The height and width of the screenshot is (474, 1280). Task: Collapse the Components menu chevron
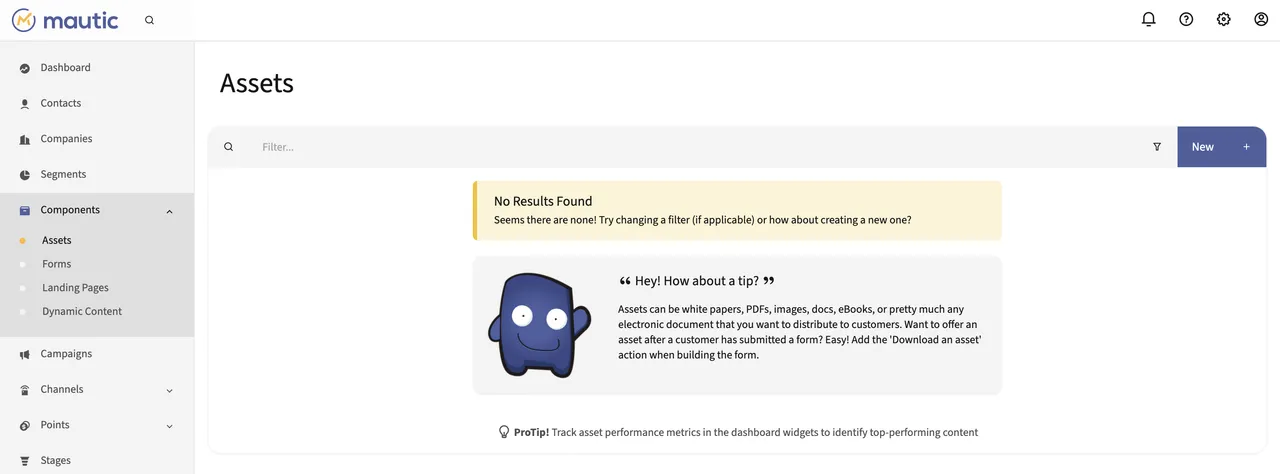point(169,211)
